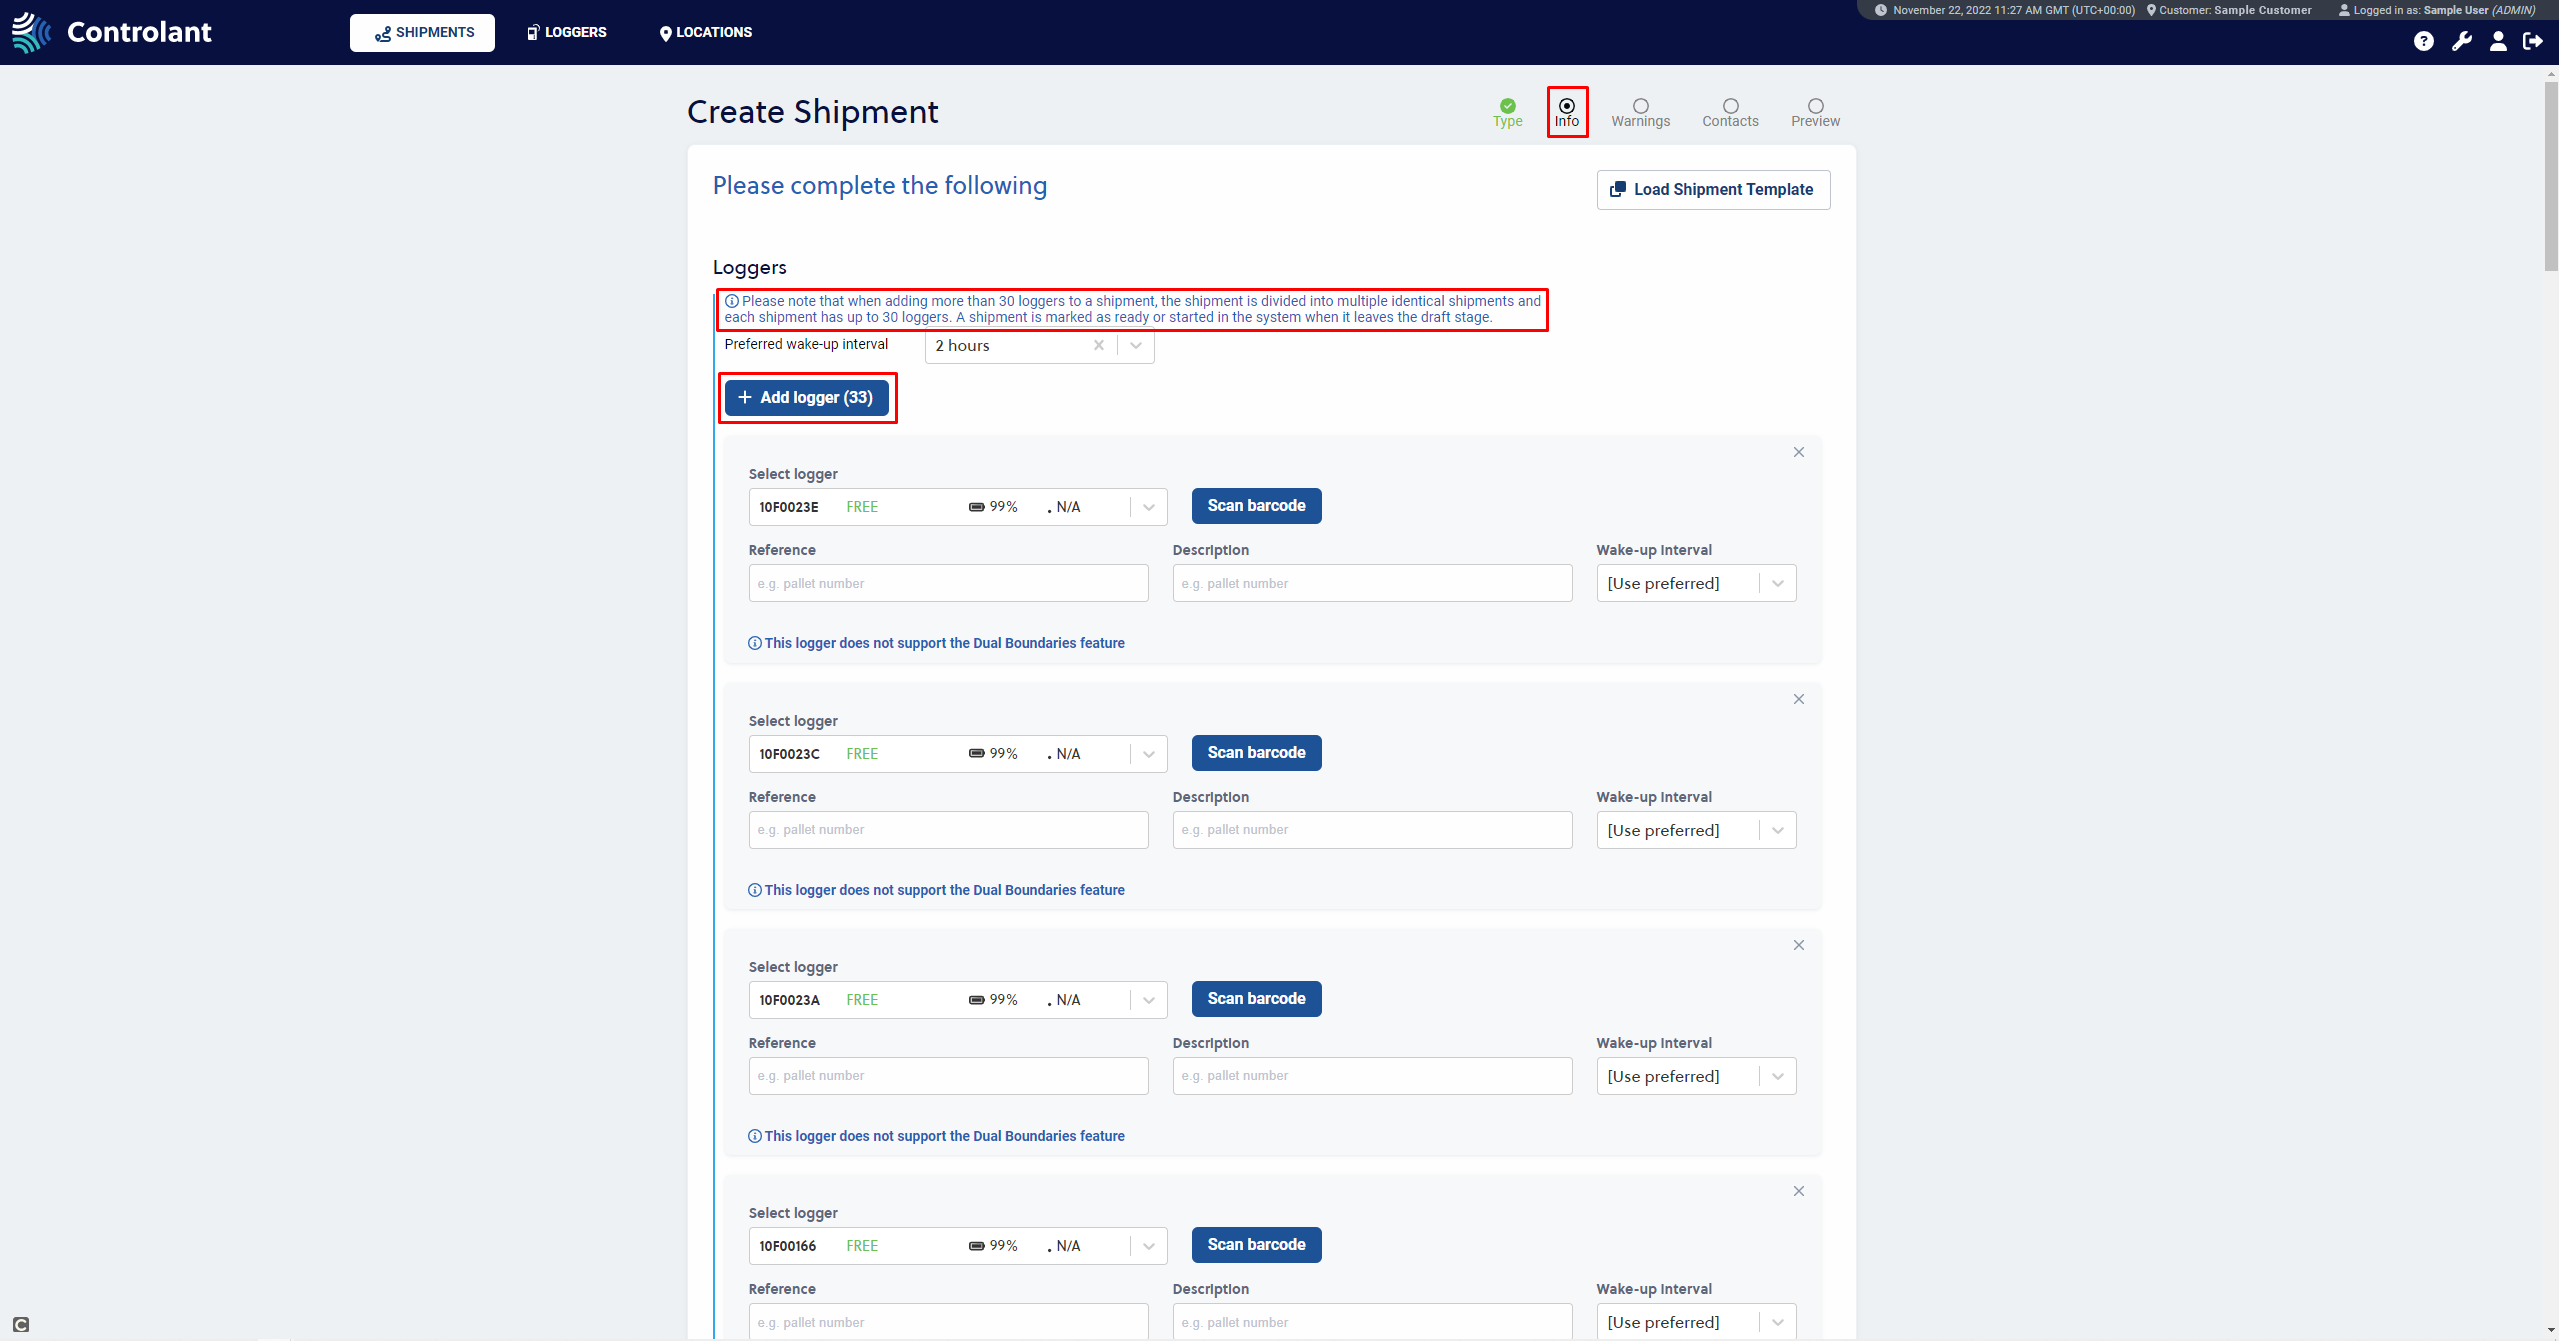Click the 'Create Shipment' heading
This screenshot has width=2559, height=1341.
point(812,112)
